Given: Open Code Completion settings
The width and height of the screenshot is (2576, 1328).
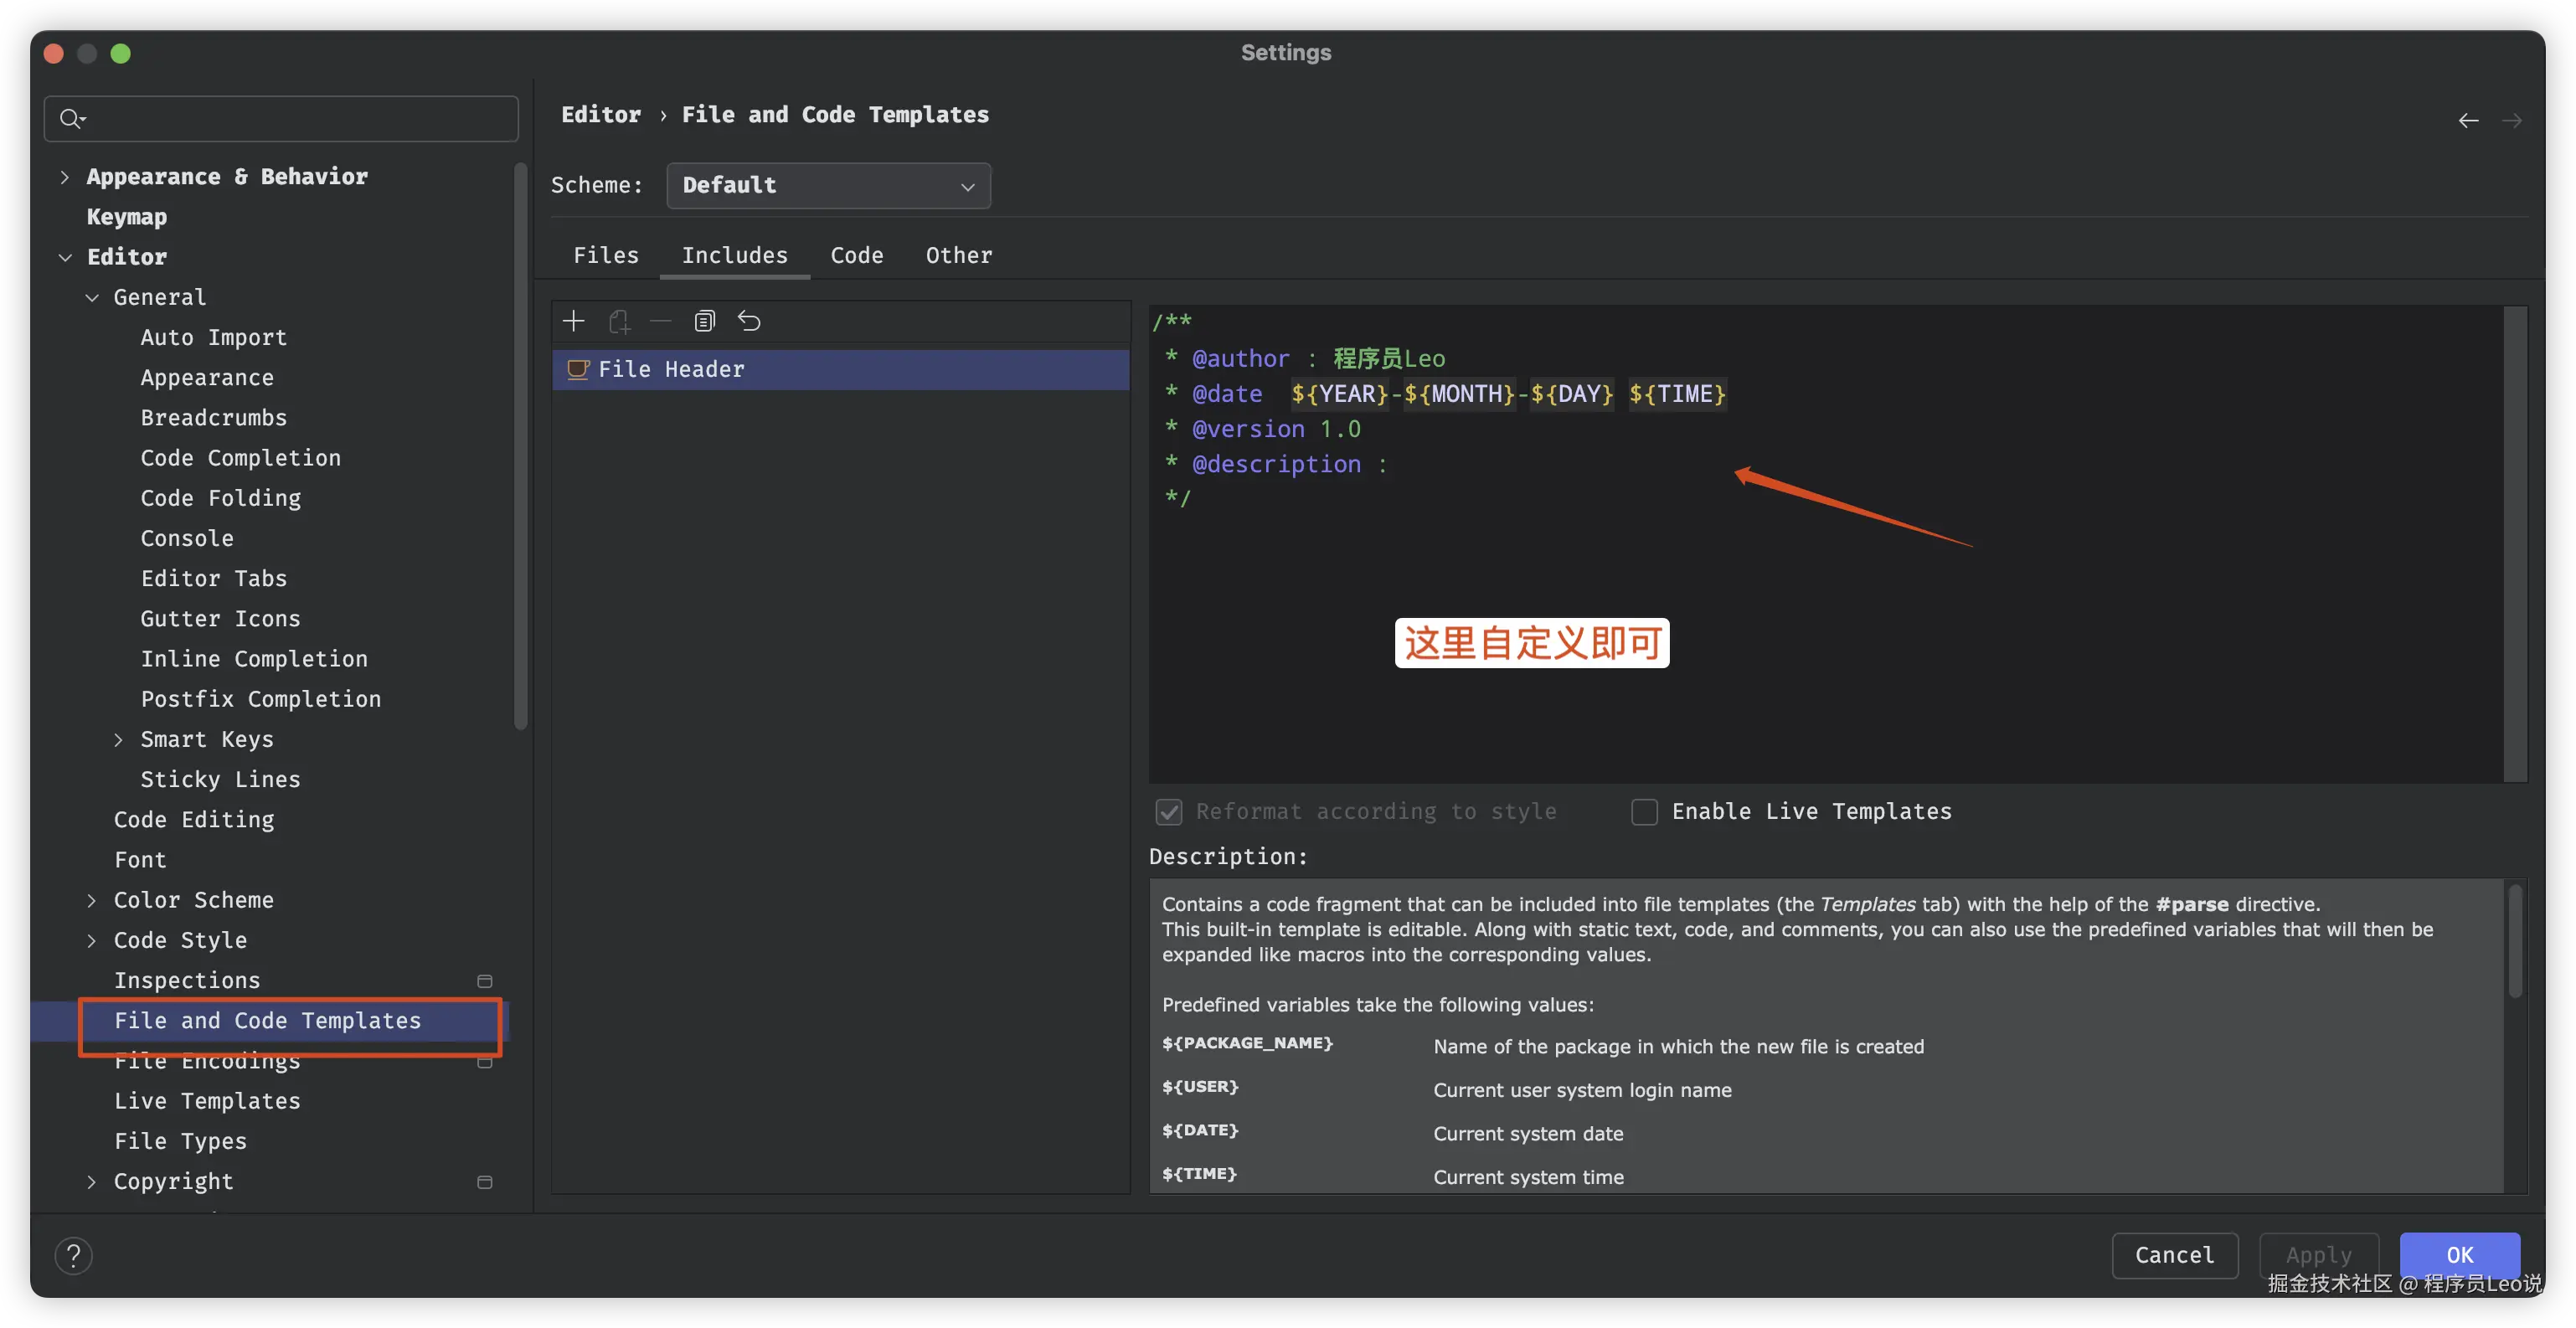Looking at the screenshot, I should point(241,458).
